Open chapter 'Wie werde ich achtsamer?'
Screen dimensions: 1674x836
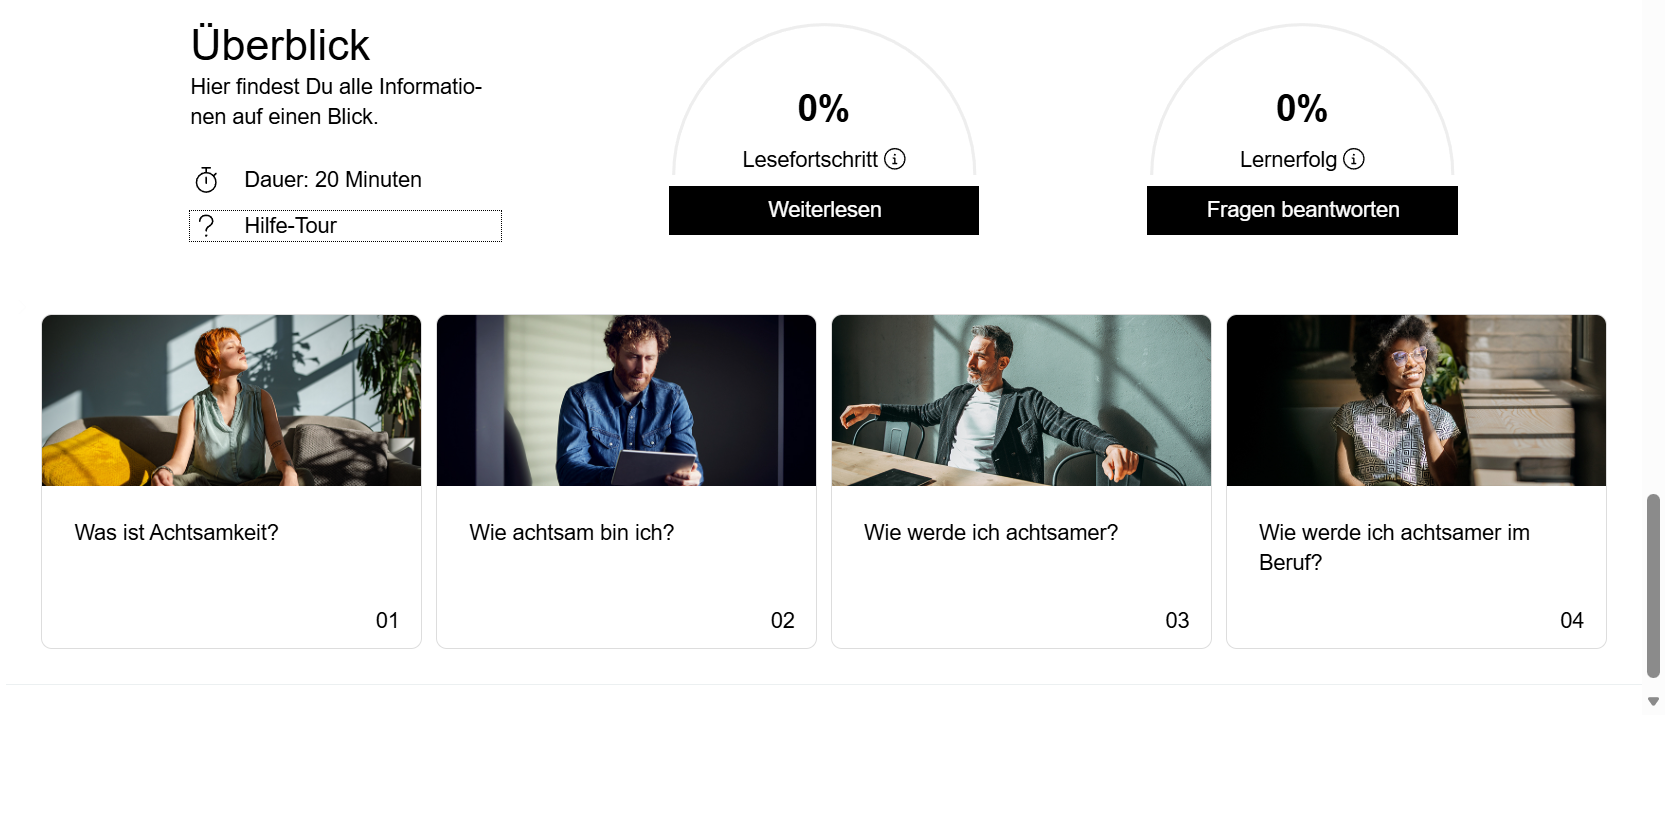(991, 533)
